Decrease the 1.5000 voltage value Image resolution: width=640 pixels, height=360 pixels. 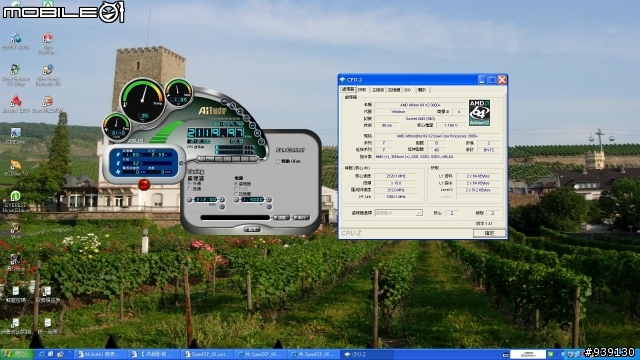pos(236,200)
